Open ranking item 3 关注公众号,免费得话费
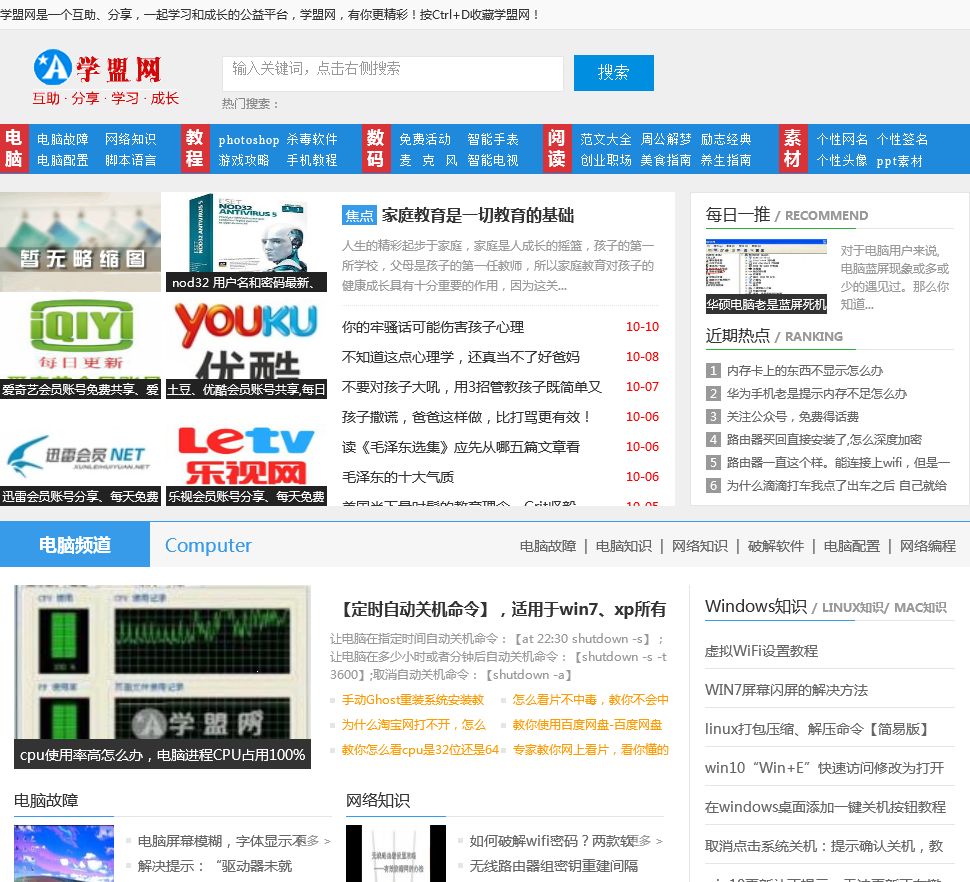This screenshot has height=882, width=970. 792,416
